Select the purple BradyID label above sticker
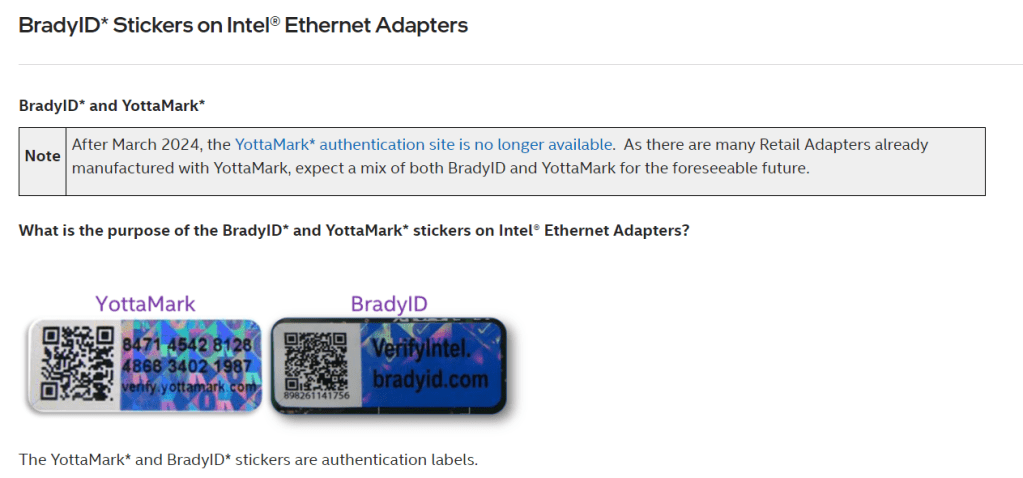 [390, 304]
